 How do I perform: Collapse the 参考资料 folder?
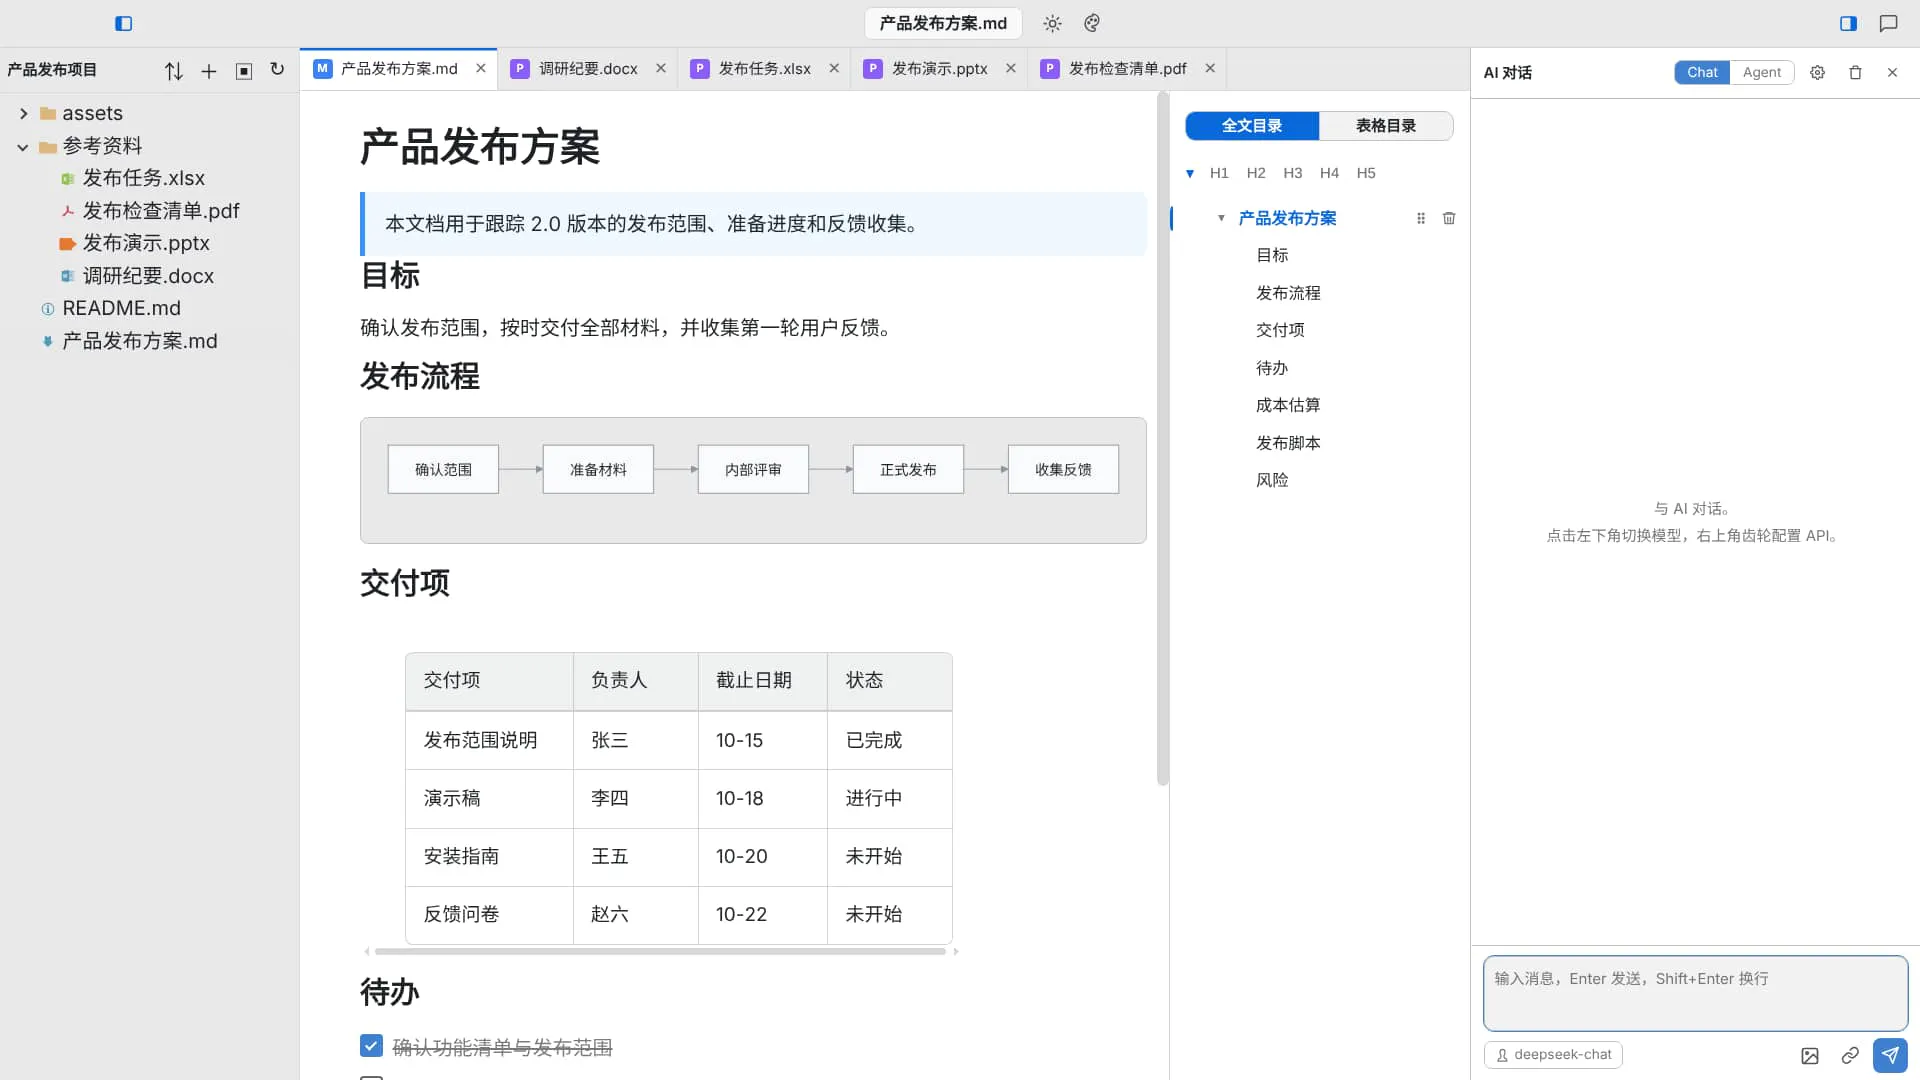click(x=23, y=147)
